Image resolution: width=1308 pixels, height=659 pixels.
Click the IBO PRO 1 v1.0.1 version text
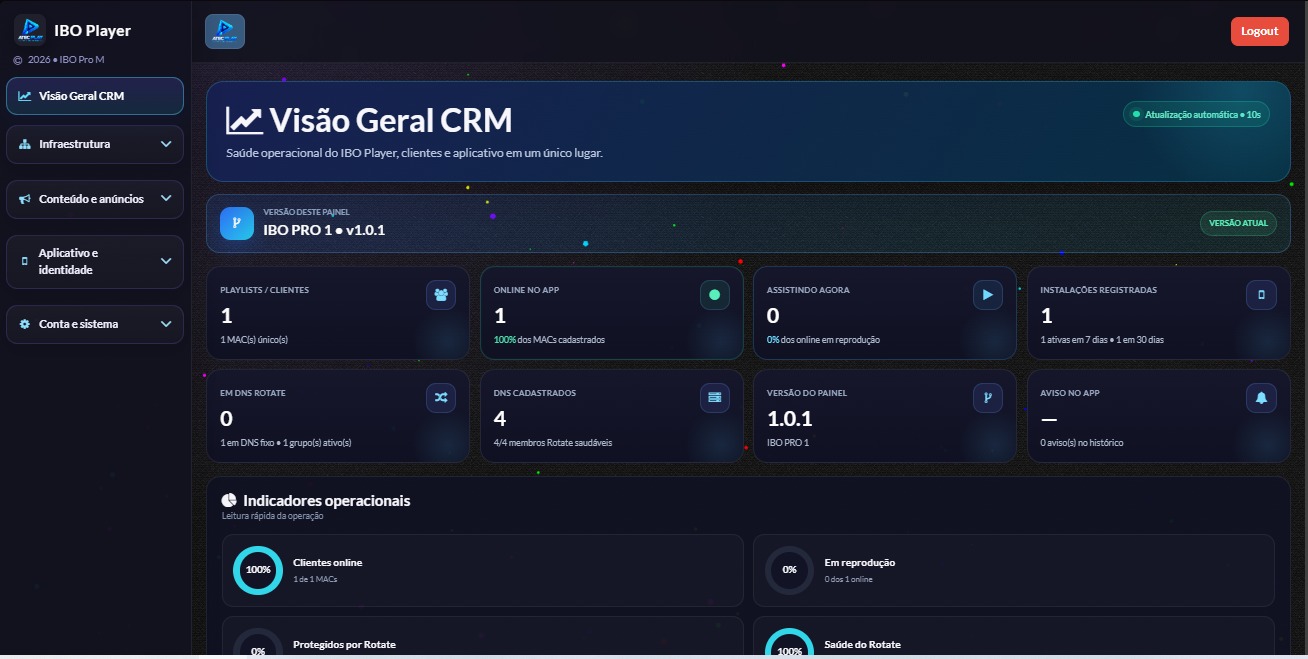[324, 230]
